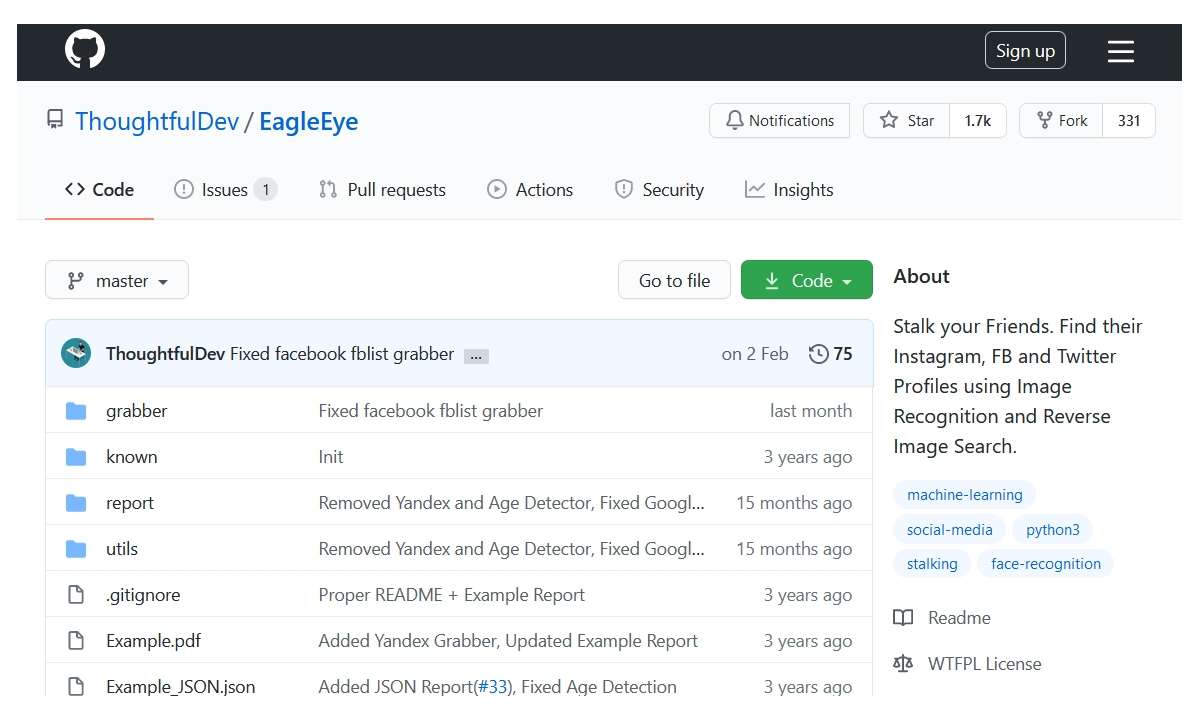Select the social-media topic tag

(950, 530)
